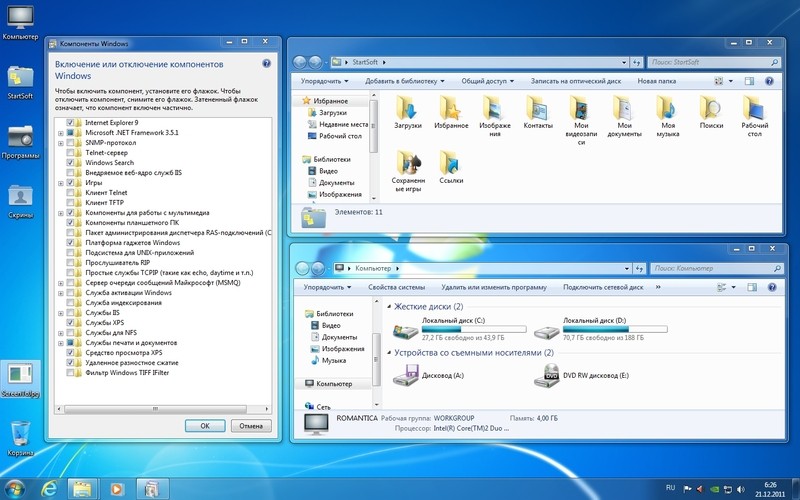The width and height of the screenshot is (800, 500).
Task: Click the help icon in StartSoft window toolbar
Action: click(x=769, y=81)
